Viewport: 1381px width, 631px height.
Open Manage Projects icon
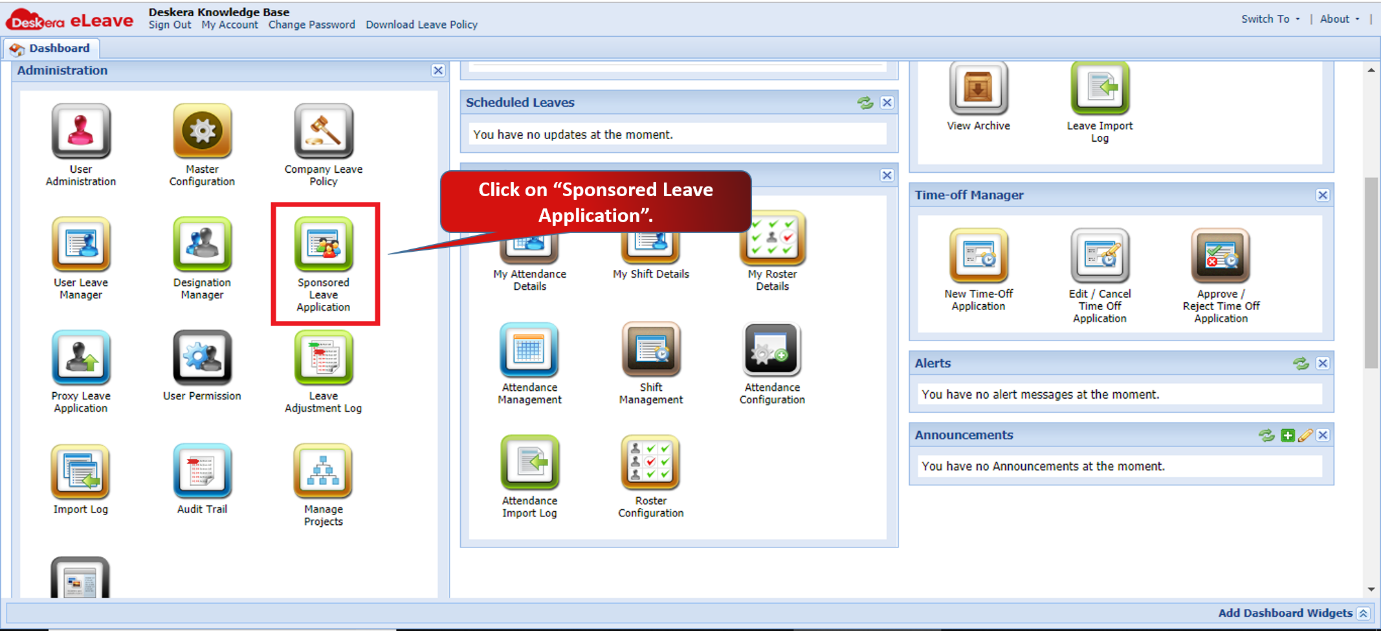323,472
